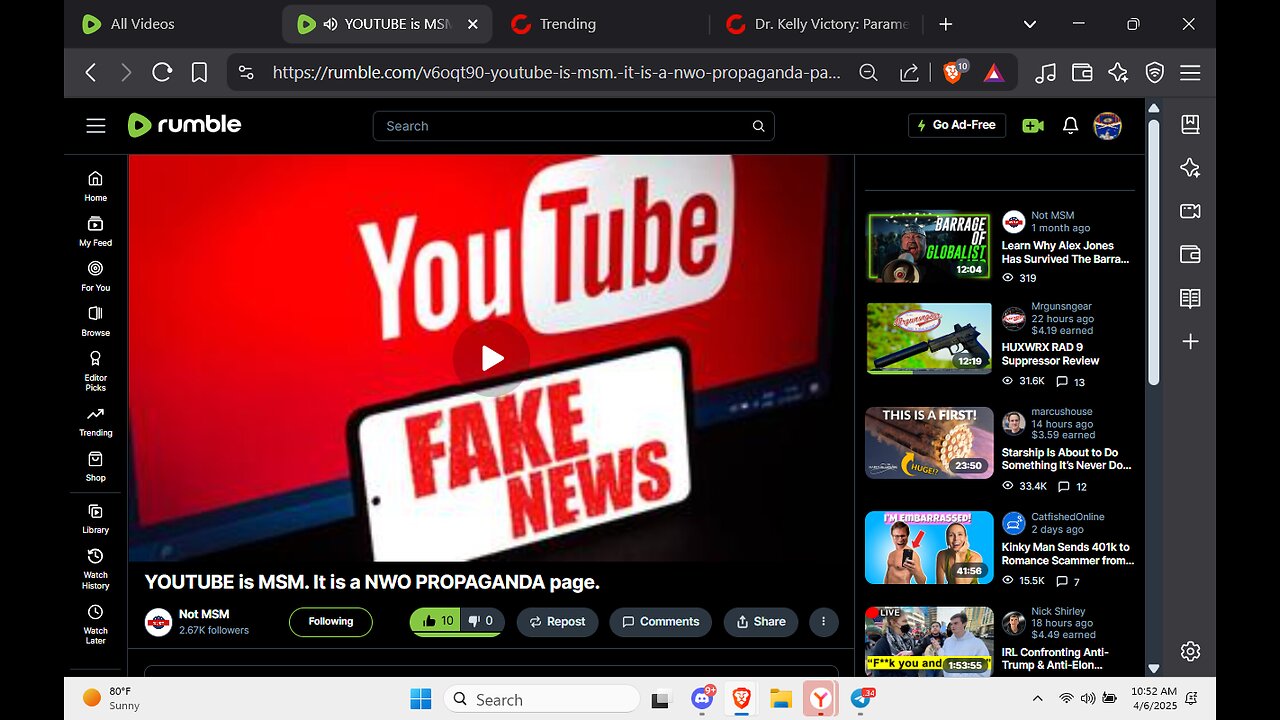Open the sidebar reading list icon
The width and height of the screenshot is (1280, 720).
point(1190,298)
